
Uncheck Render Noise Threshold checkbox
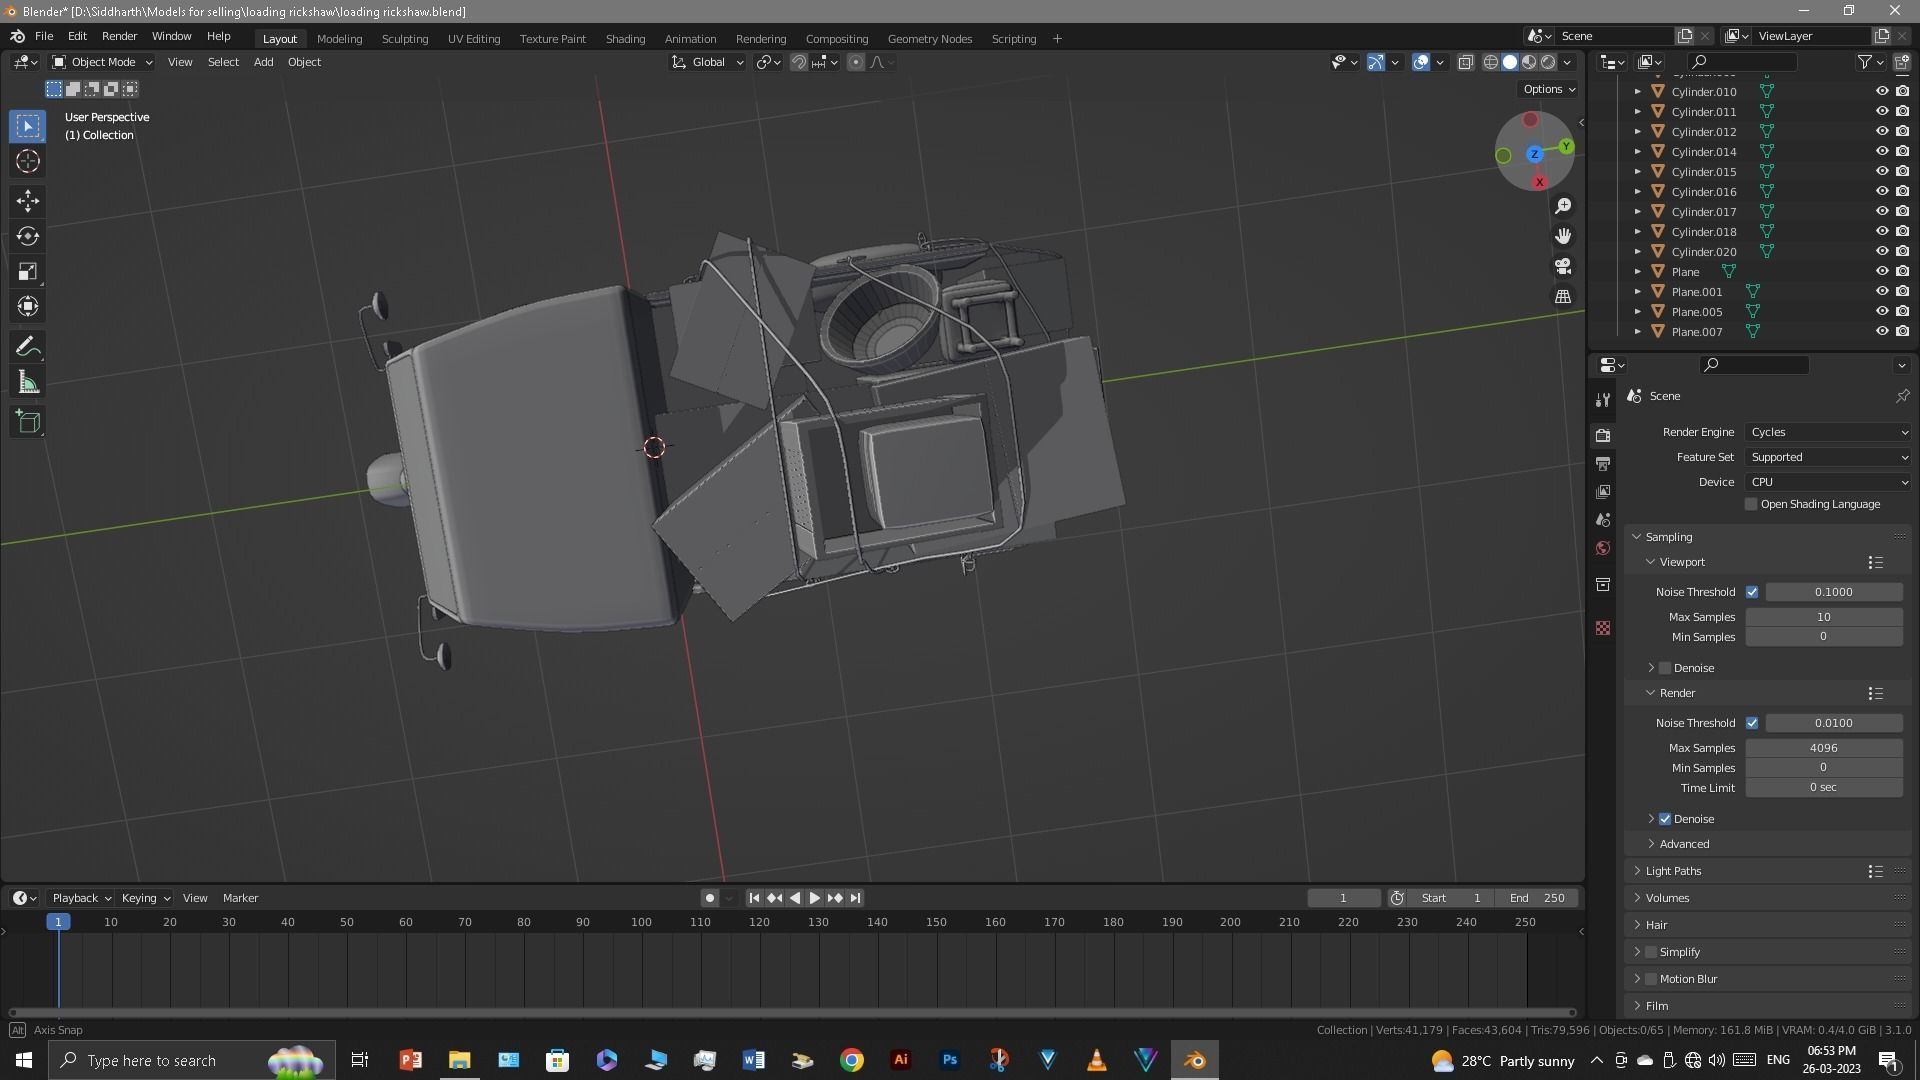[x=1752, y=723]
